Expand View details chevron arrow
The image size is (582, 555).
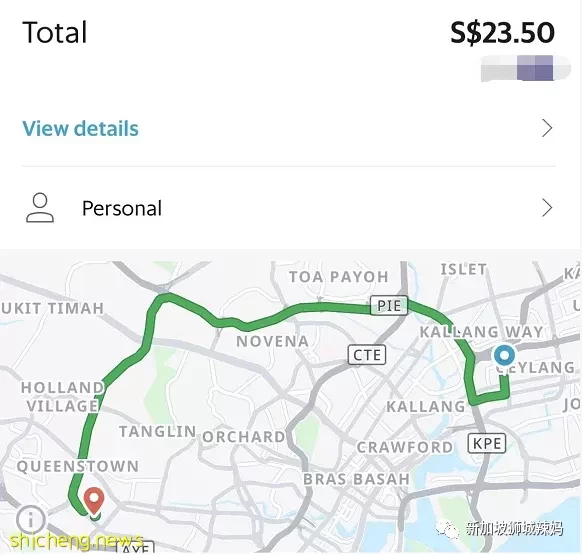pos(547,128)
